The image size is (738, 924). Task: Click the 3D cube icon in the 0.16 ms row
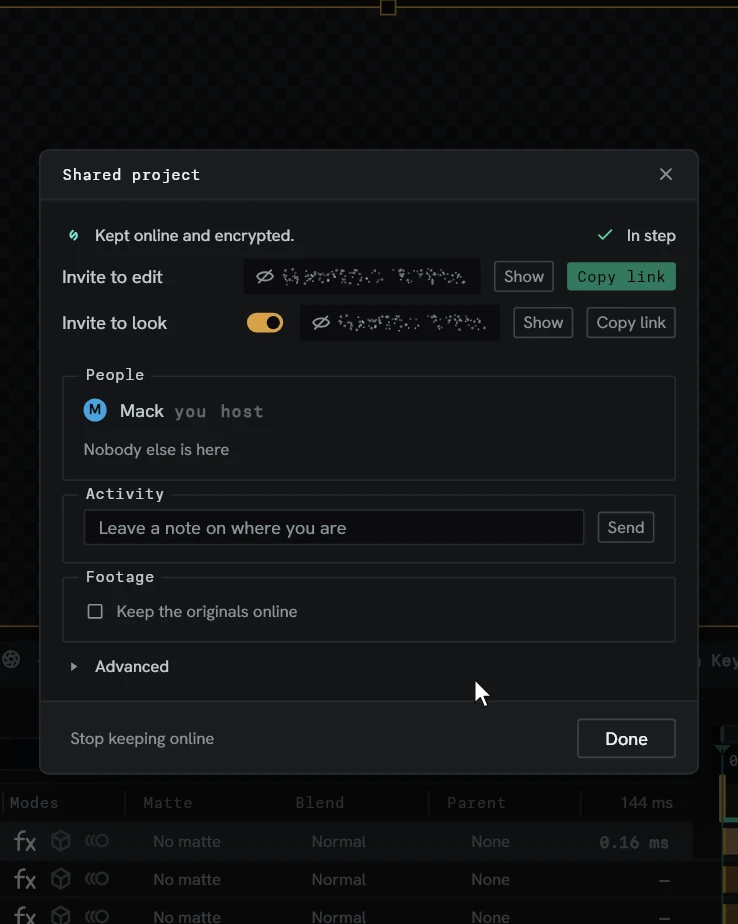tap(61, 841)
